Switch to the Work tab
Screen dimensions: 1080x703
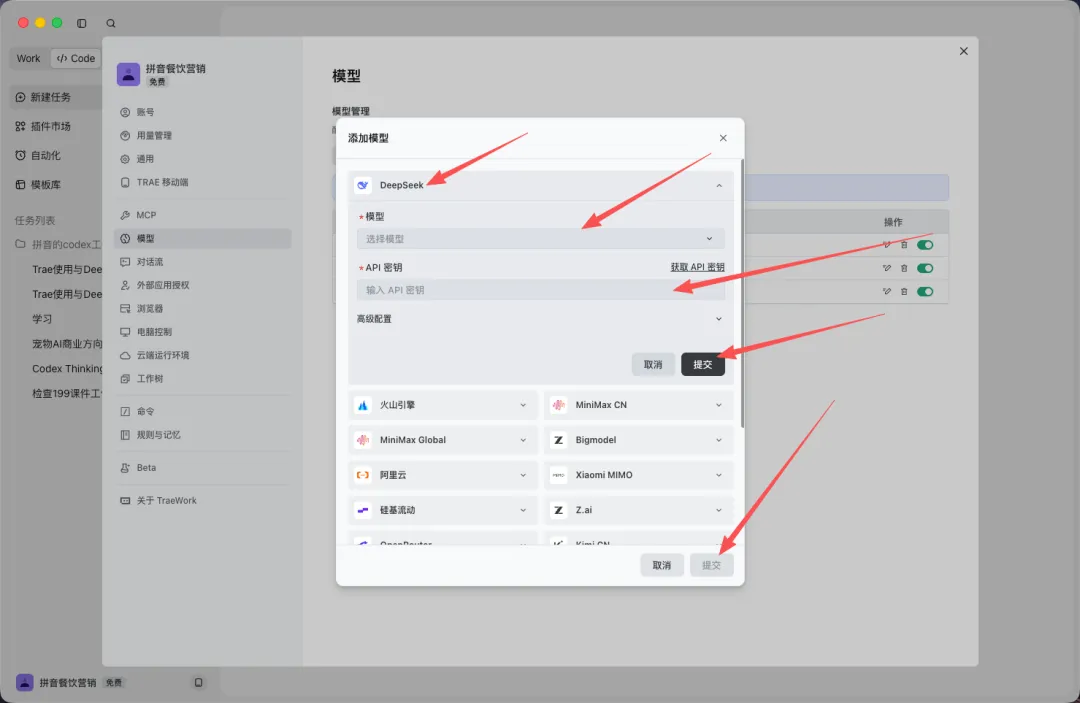click(28, 59)
